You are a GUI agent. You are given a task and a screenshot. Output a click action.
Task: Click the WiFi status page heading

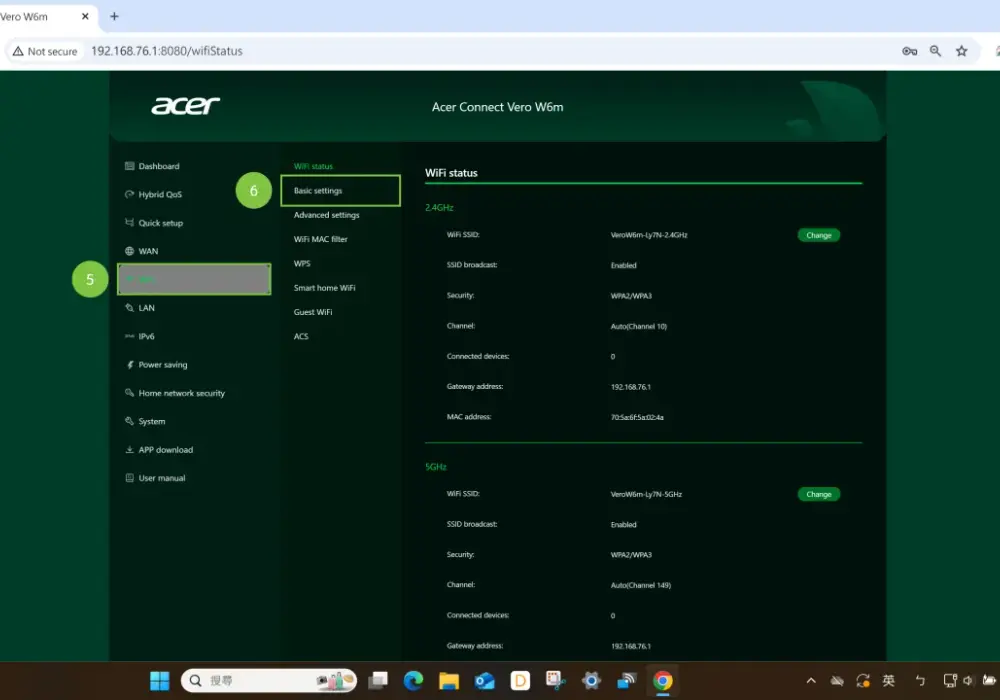452,173
